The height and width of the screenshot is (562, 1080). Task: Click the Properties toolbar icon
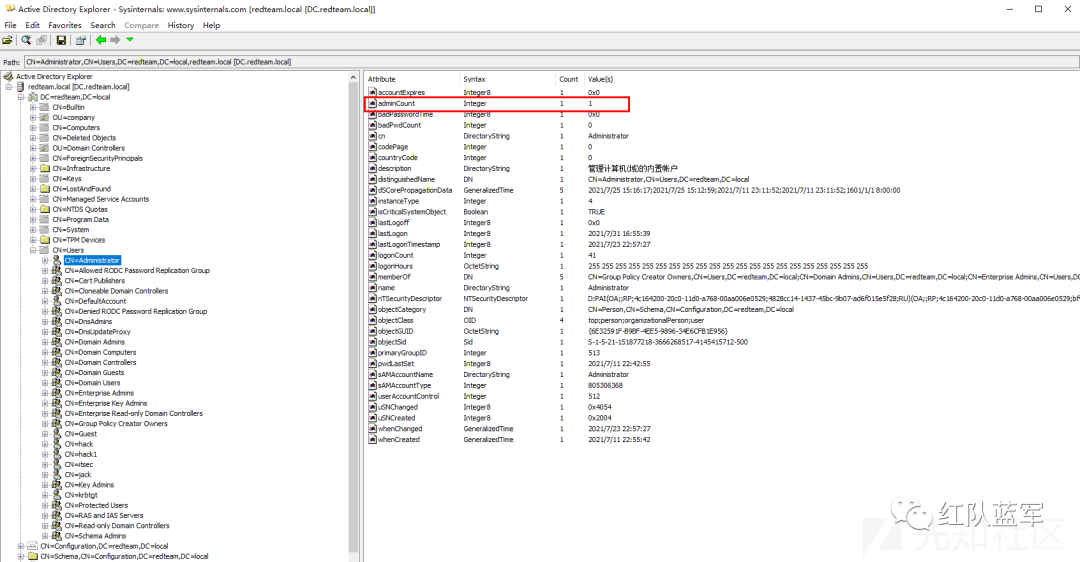(x=81, y=40)
